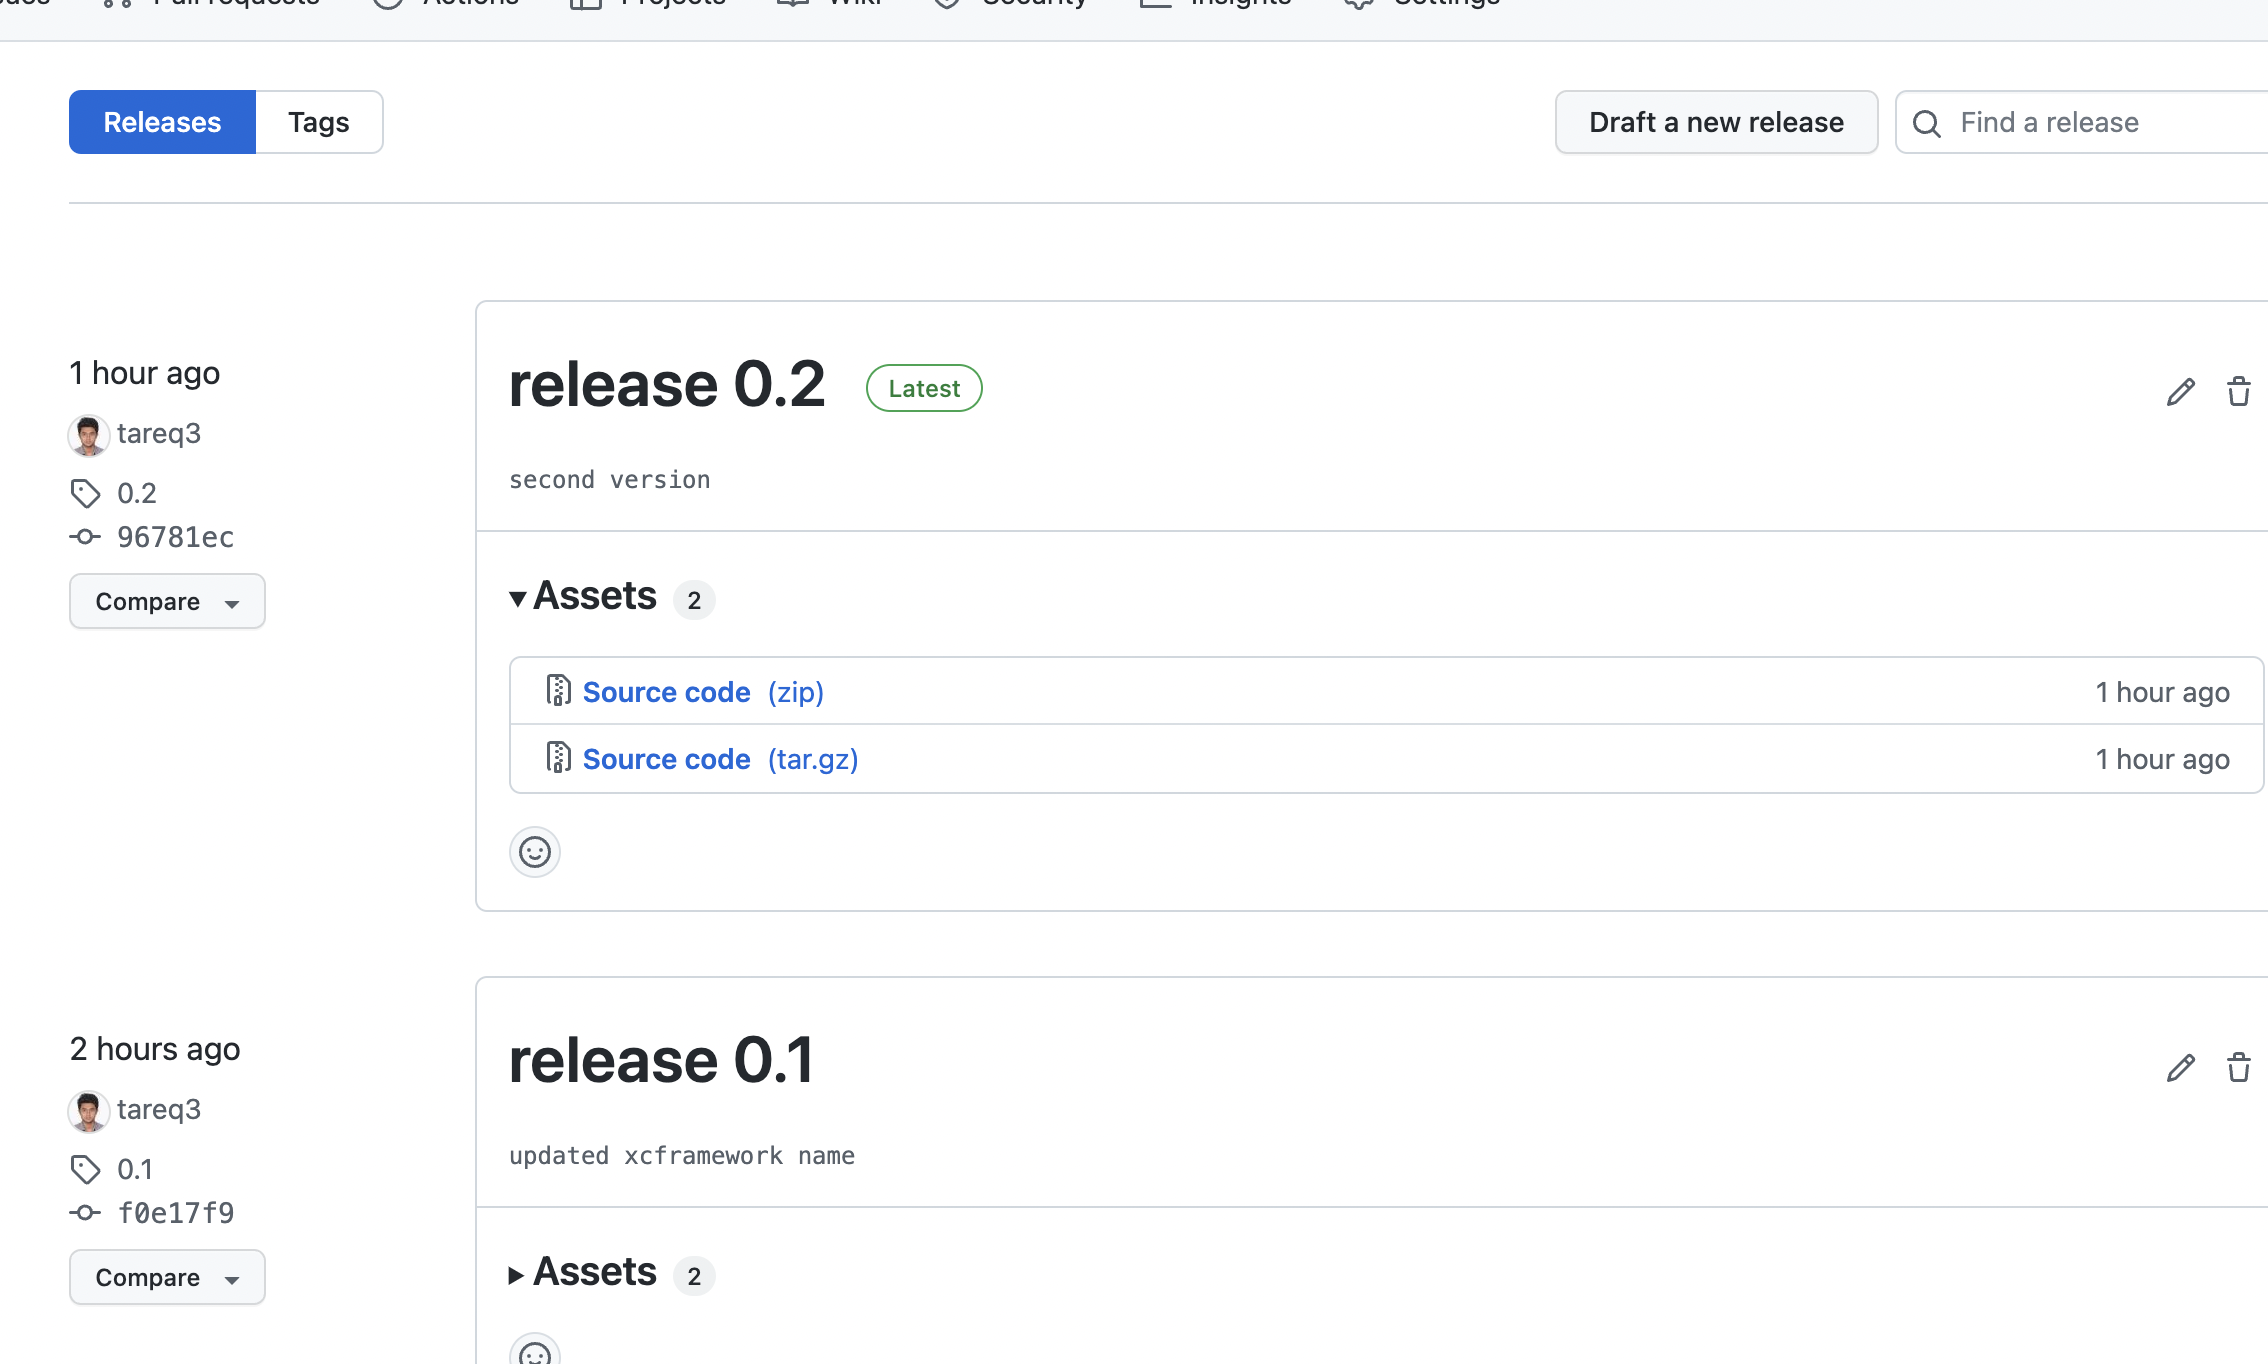Click the zip file icon for Source code (zip)
The height and width of the screenshot is (1364, 2268).
point(558,691)
